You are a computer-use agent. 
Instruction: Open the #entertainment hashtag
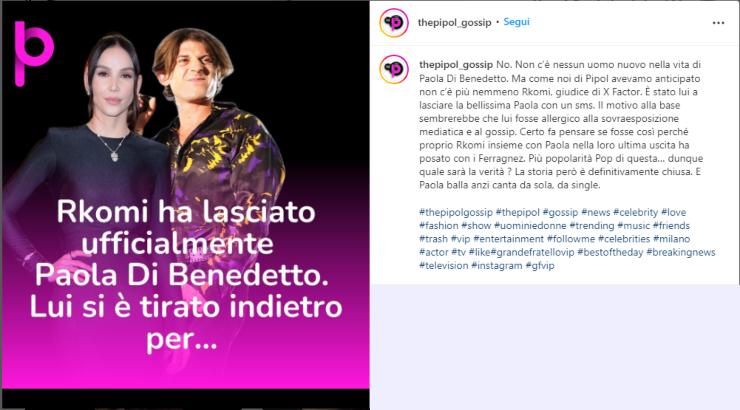(509, 239)
